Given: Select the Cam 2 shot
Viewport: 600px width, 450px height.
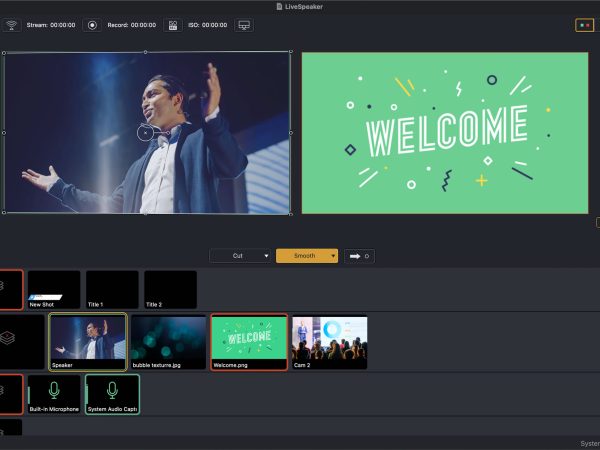Looking at the screenshot, I should tap(329, 342).
